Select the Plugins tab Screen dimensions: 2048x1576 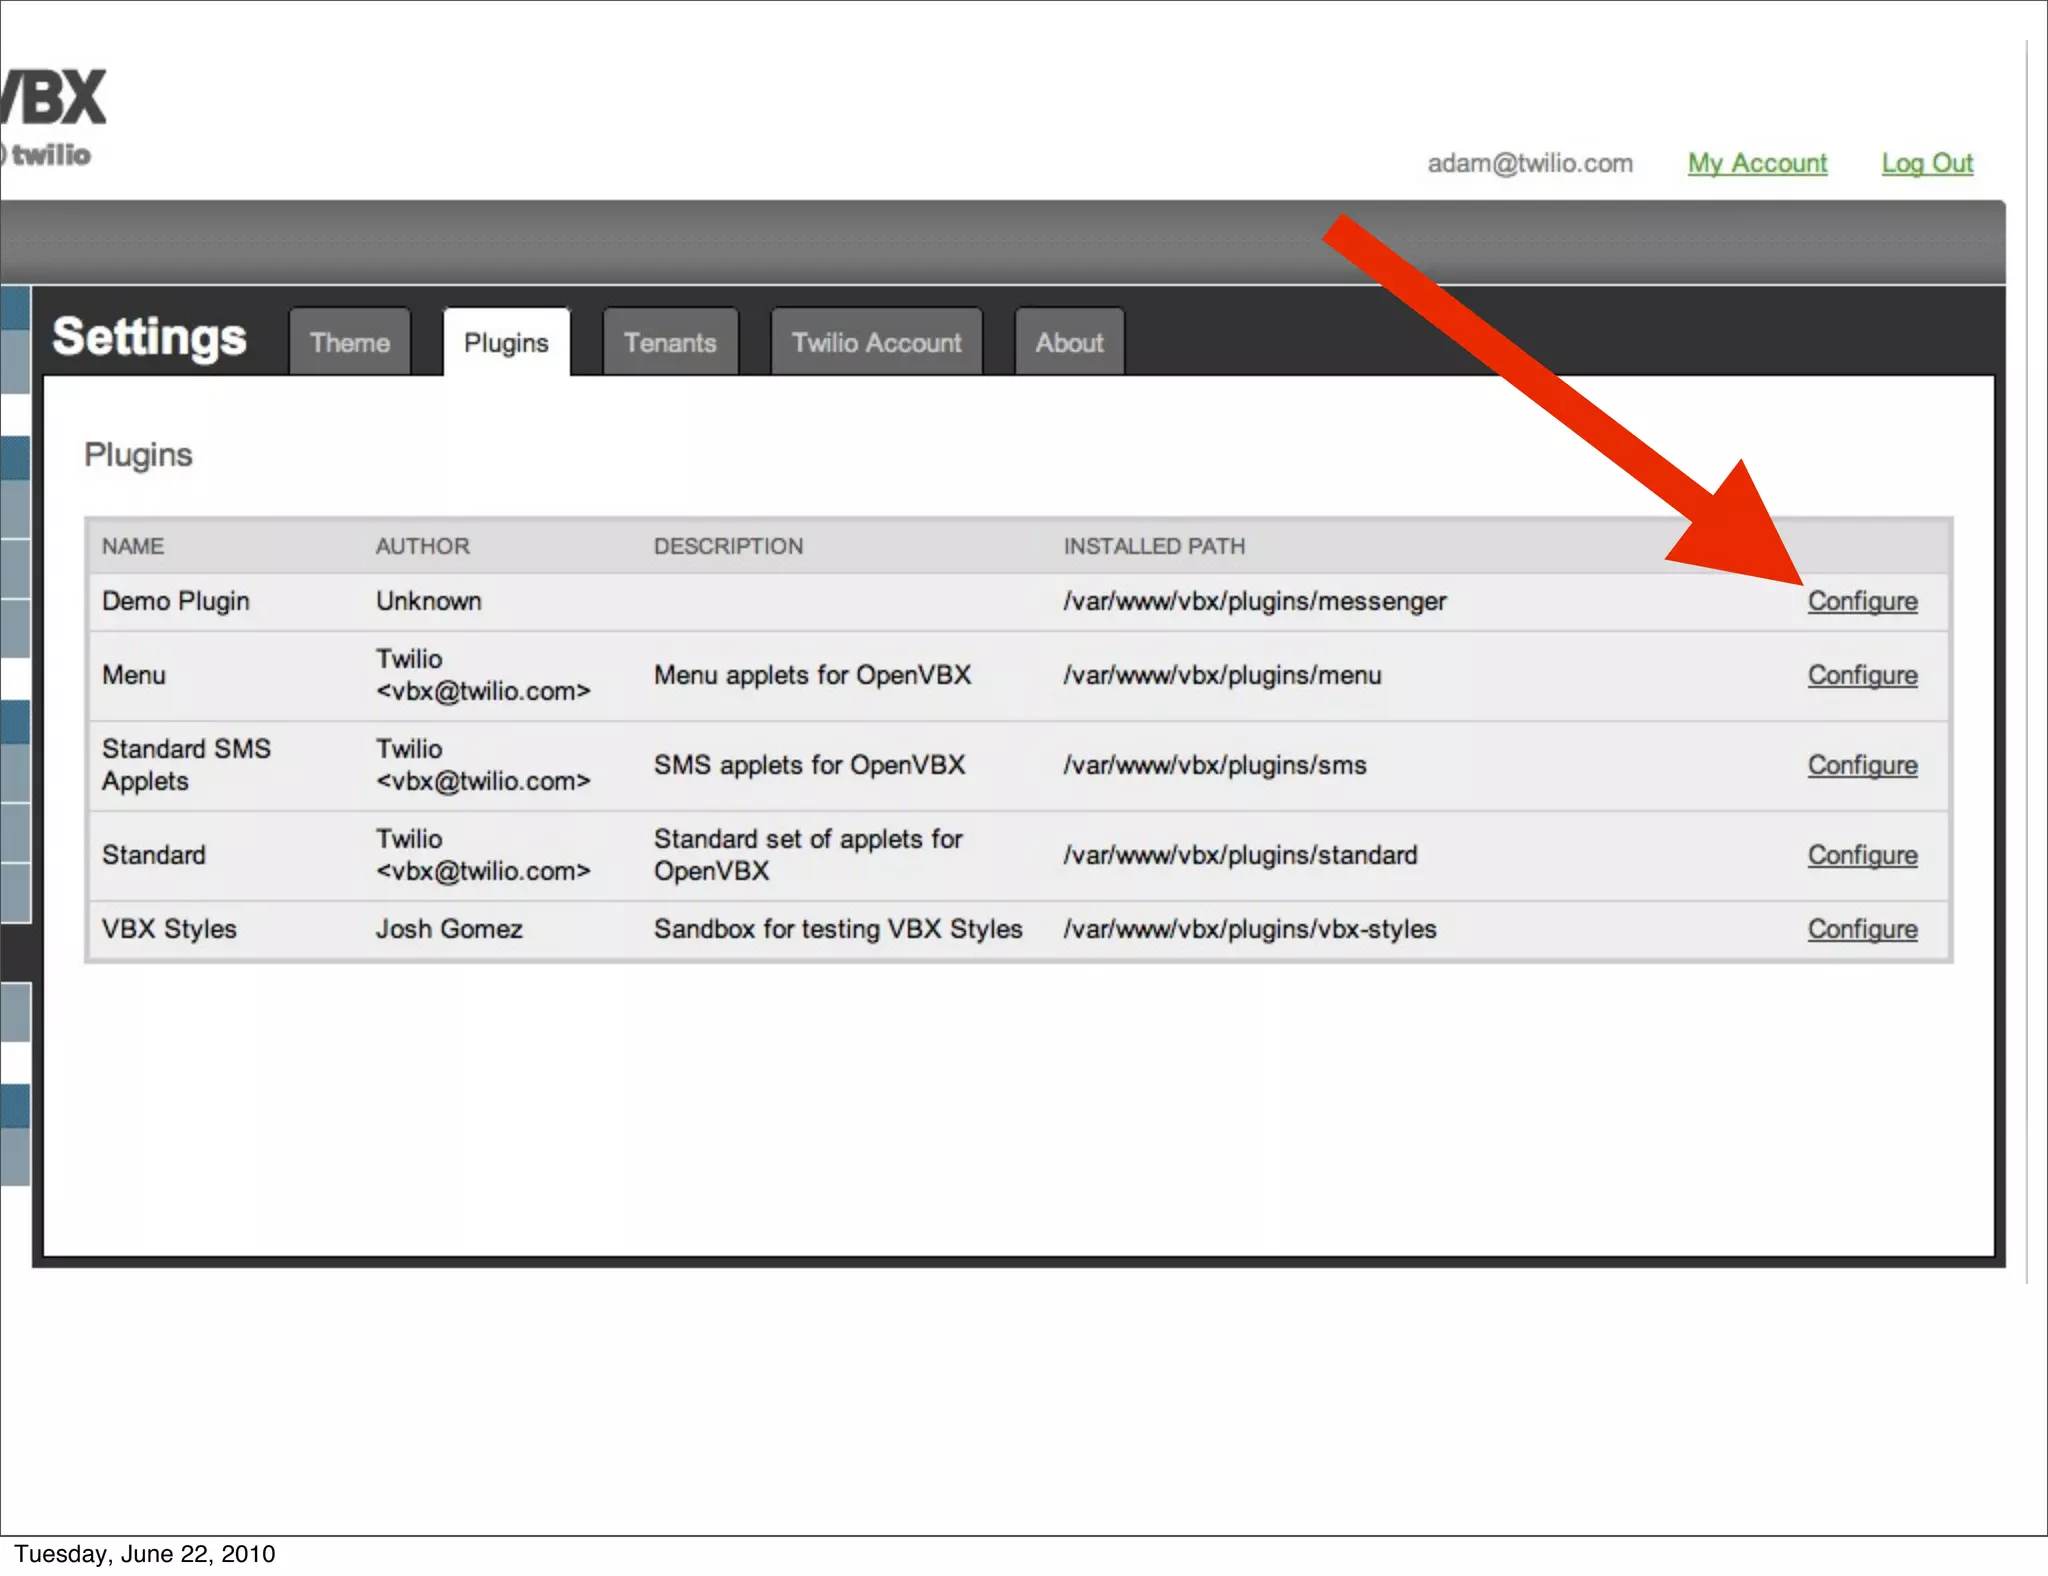506,342
